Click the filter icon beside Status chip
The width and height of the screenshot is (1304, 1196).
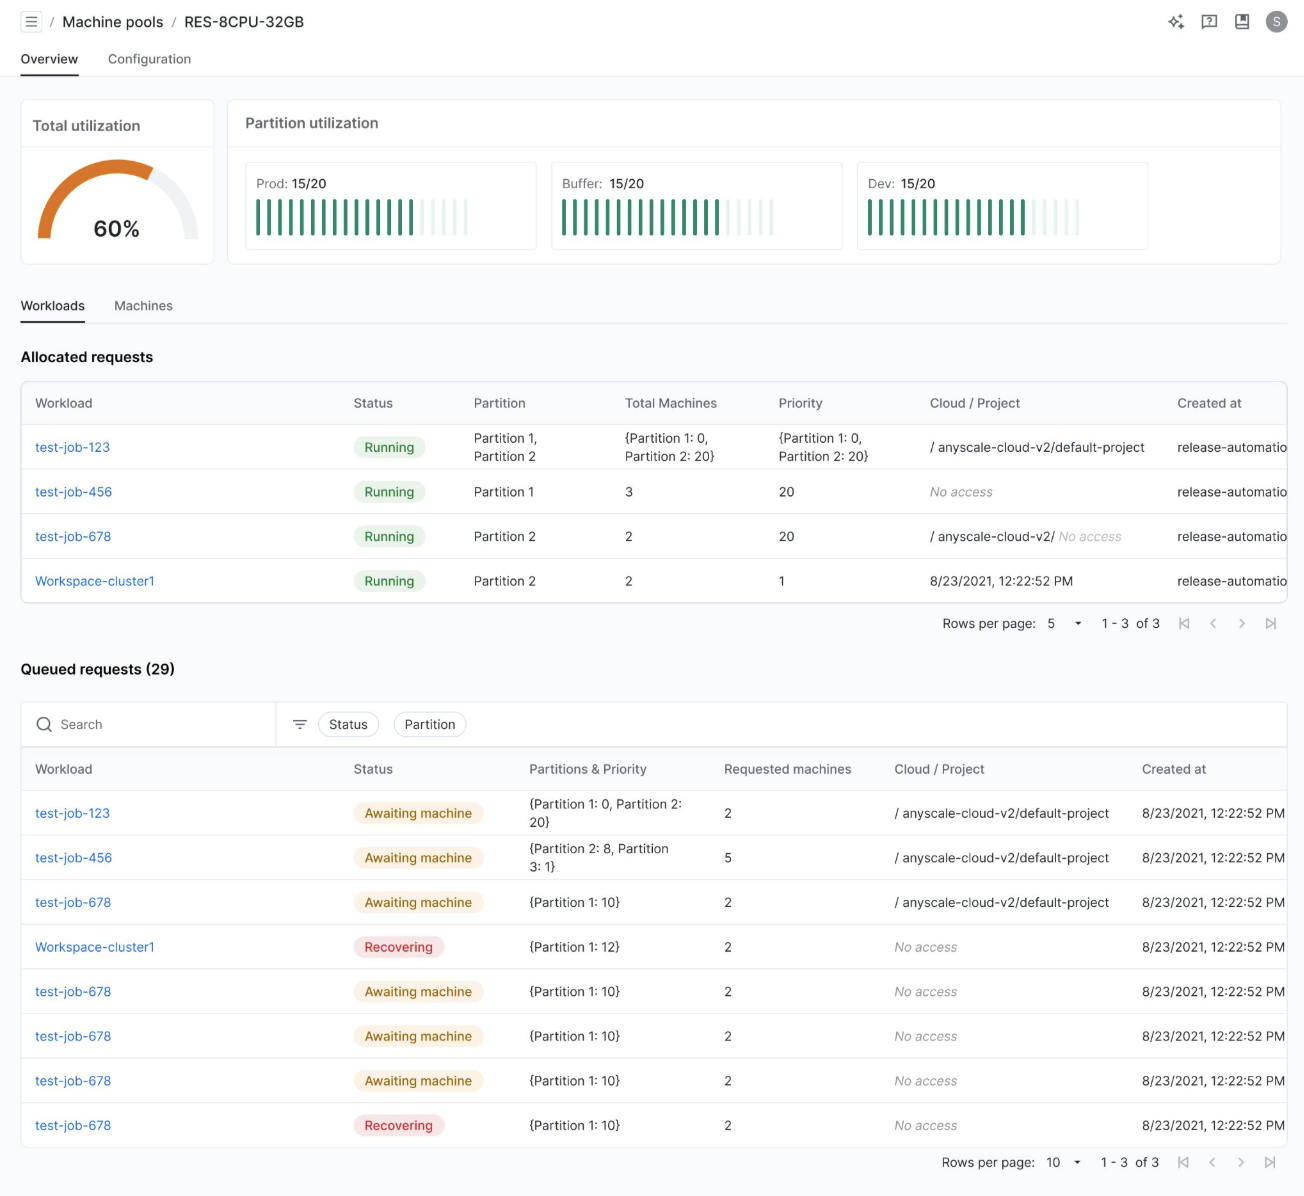299,725
